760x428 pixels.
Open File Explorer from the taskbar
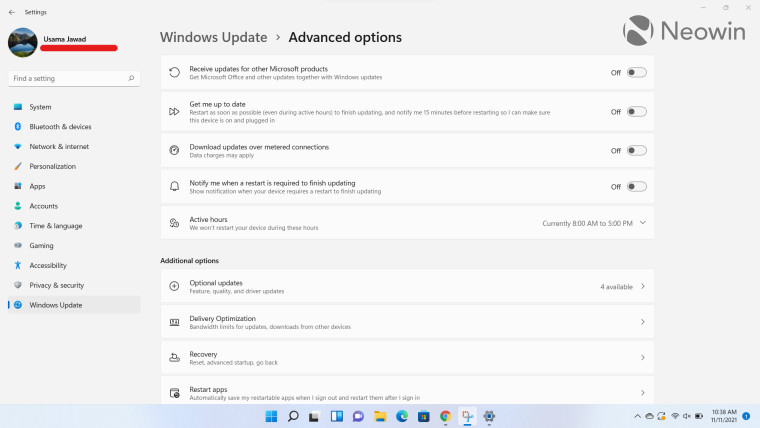pos(380,416)
